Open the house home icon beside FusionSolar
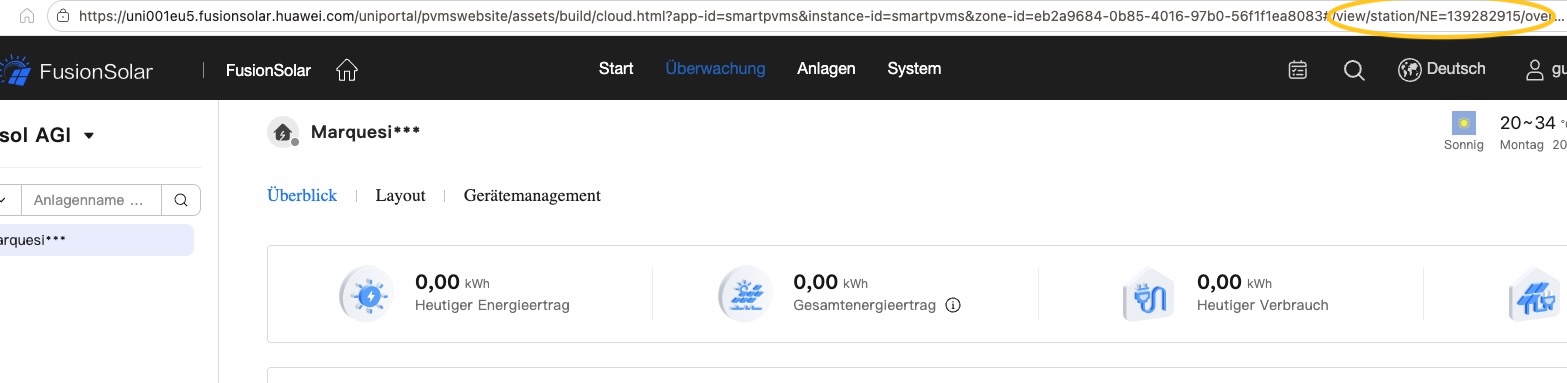 347,70
